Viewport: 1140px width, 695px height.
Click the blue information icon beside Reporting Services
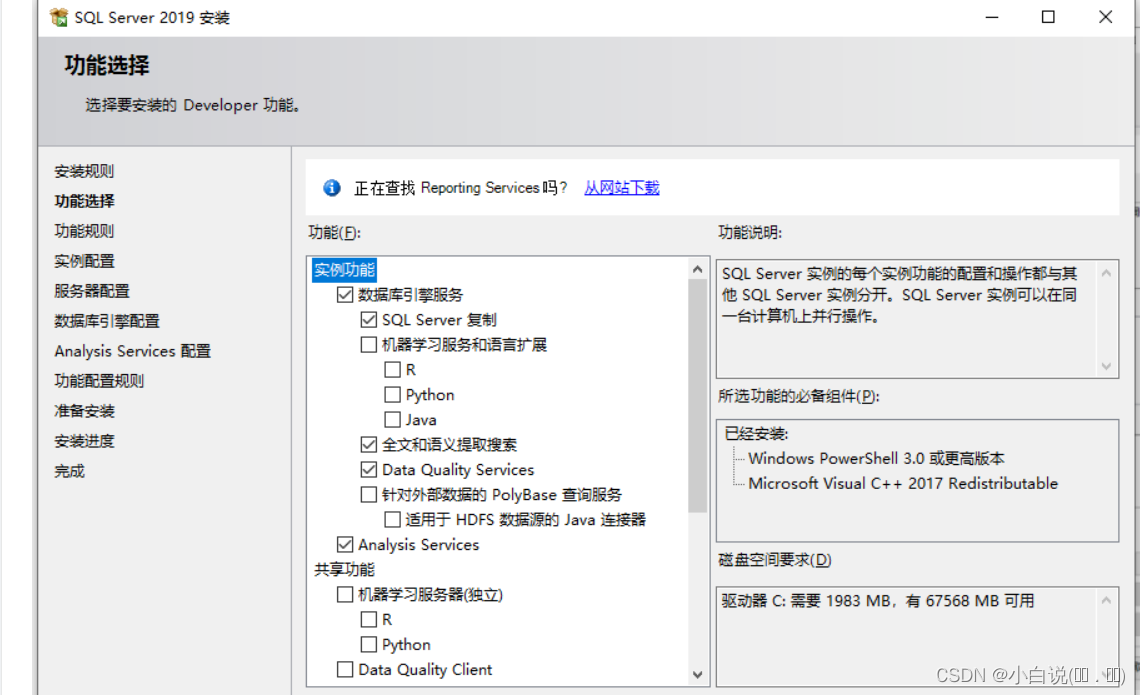tap(332, 188)
